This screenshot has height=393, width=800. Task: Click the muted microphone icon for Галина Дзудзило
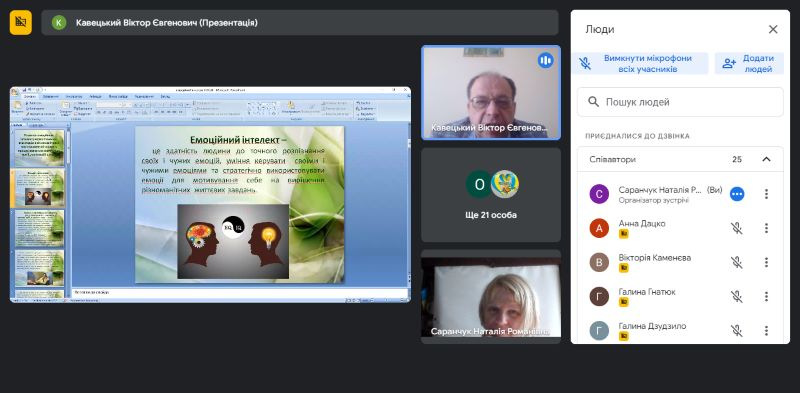point(737,331)
